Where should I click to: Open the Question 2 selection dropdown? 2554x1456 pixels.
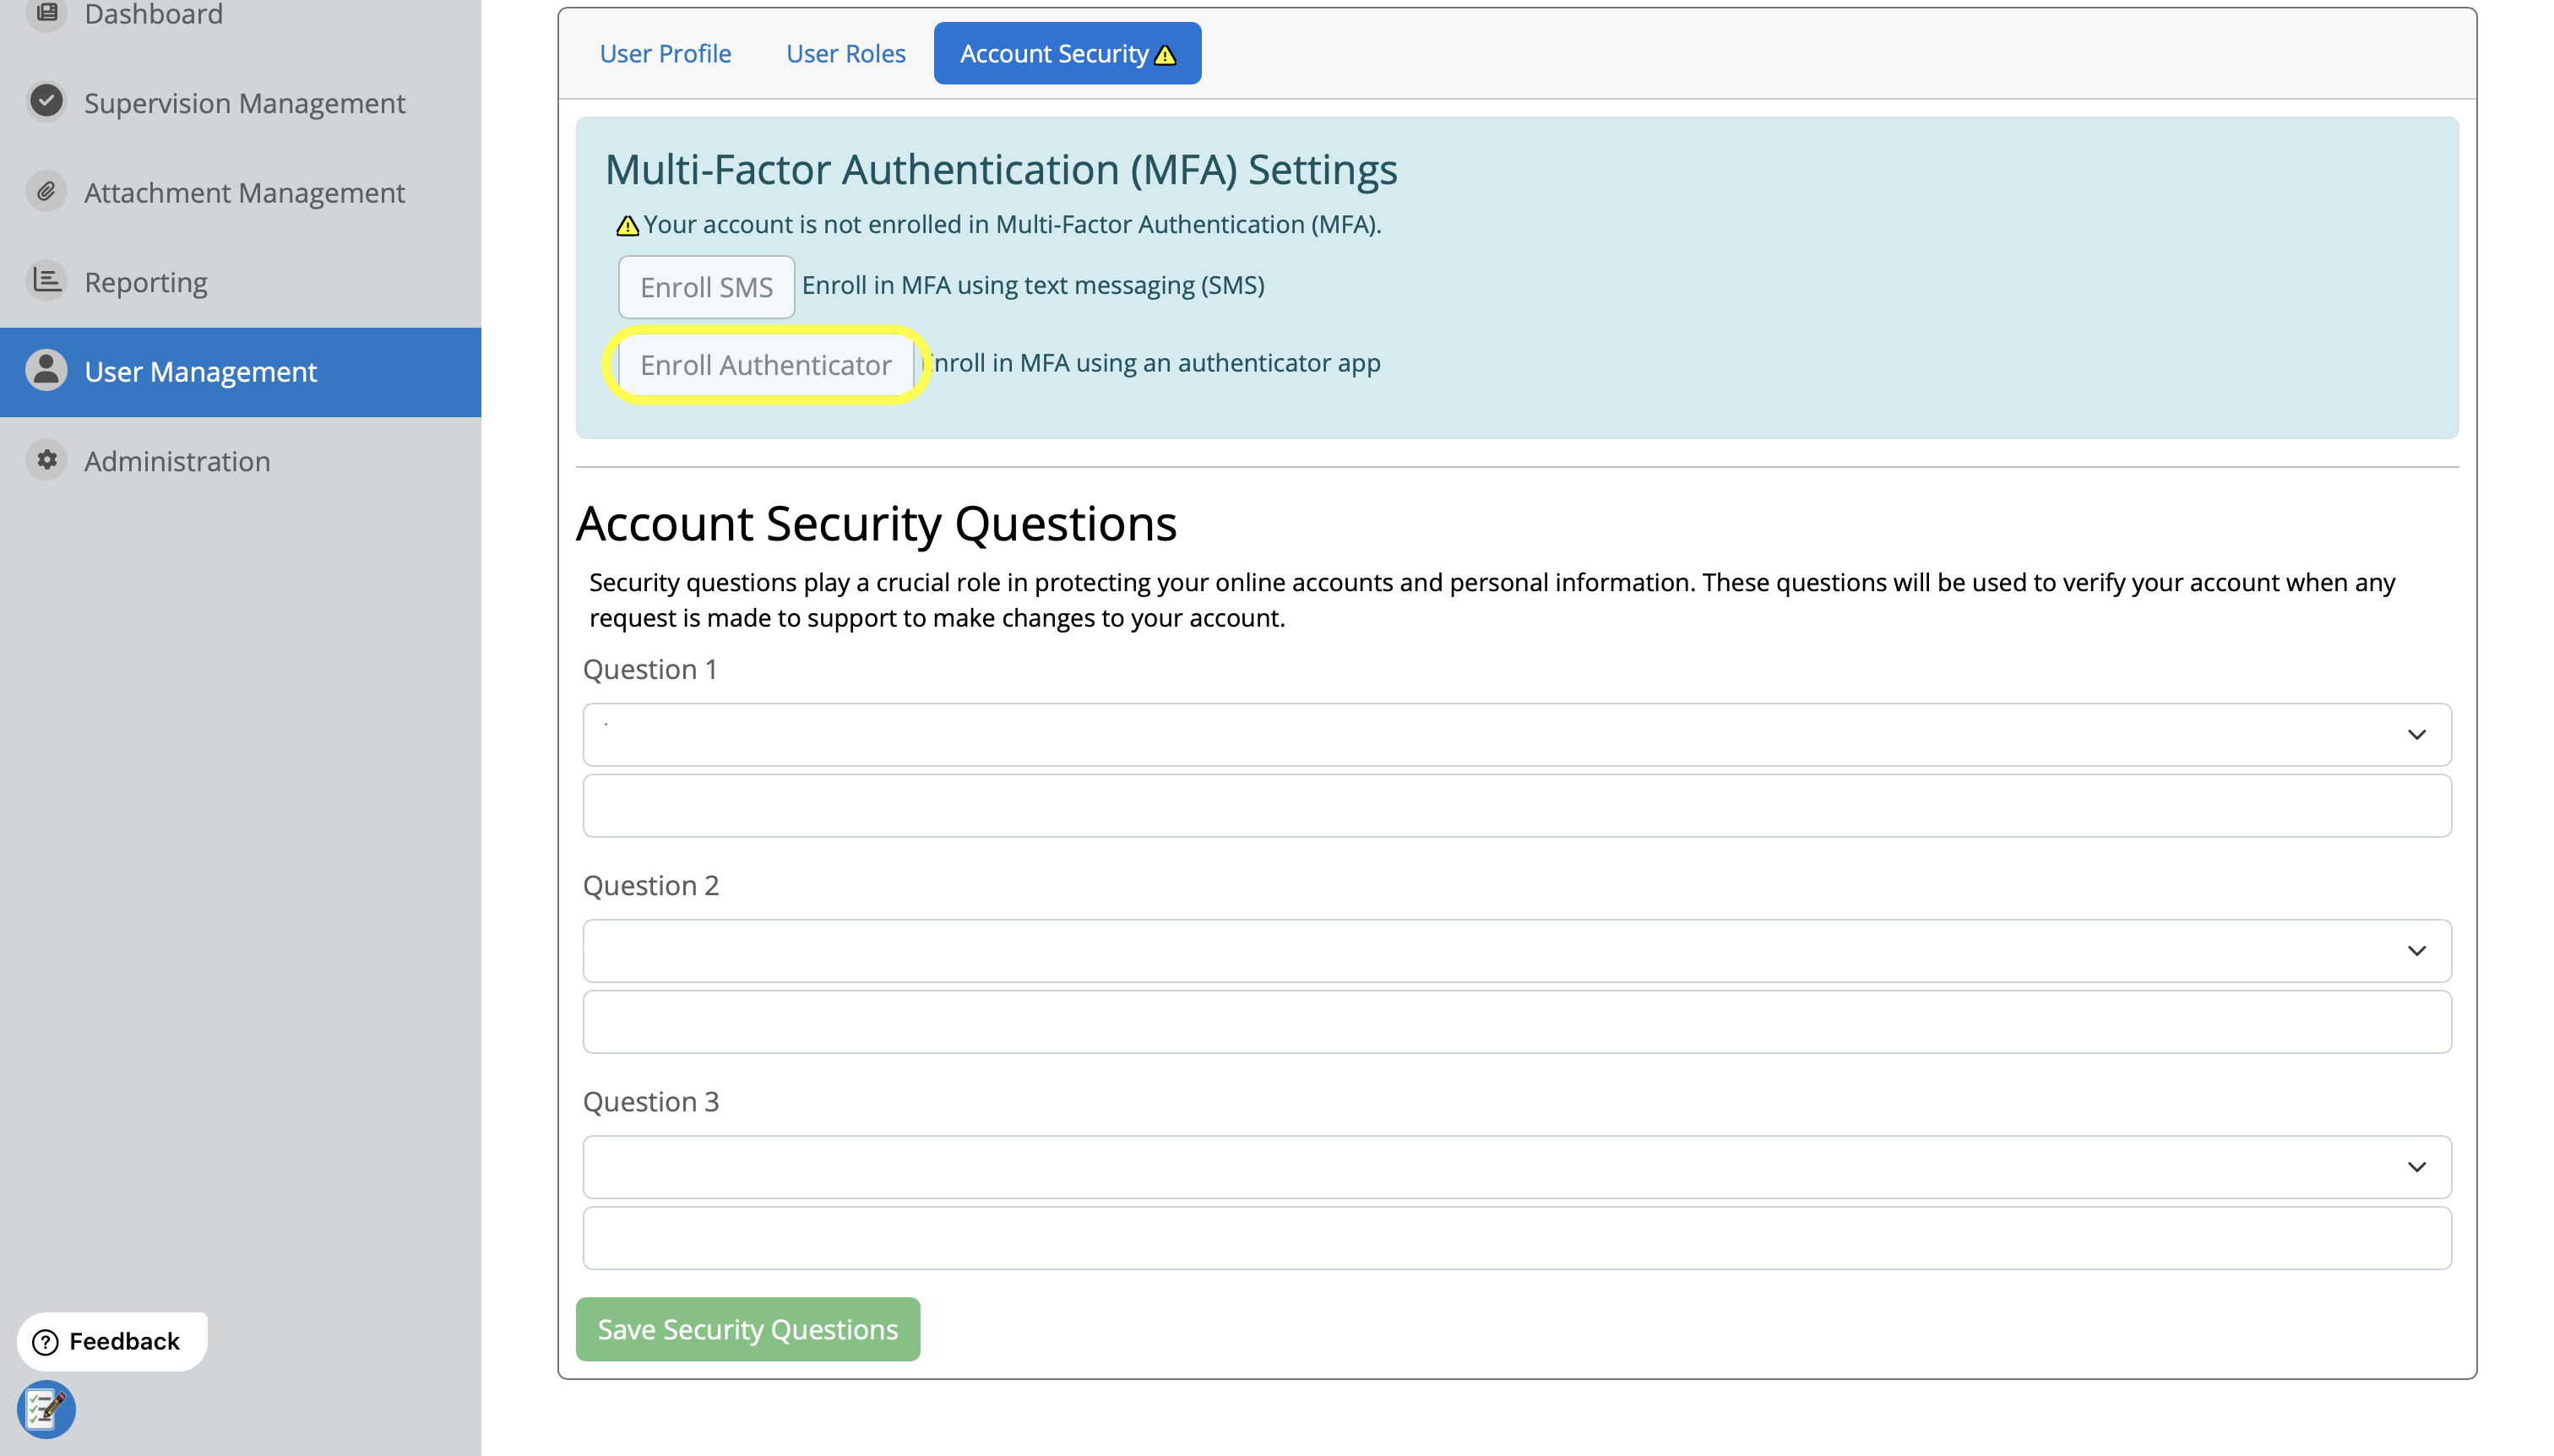(1516, 951)
